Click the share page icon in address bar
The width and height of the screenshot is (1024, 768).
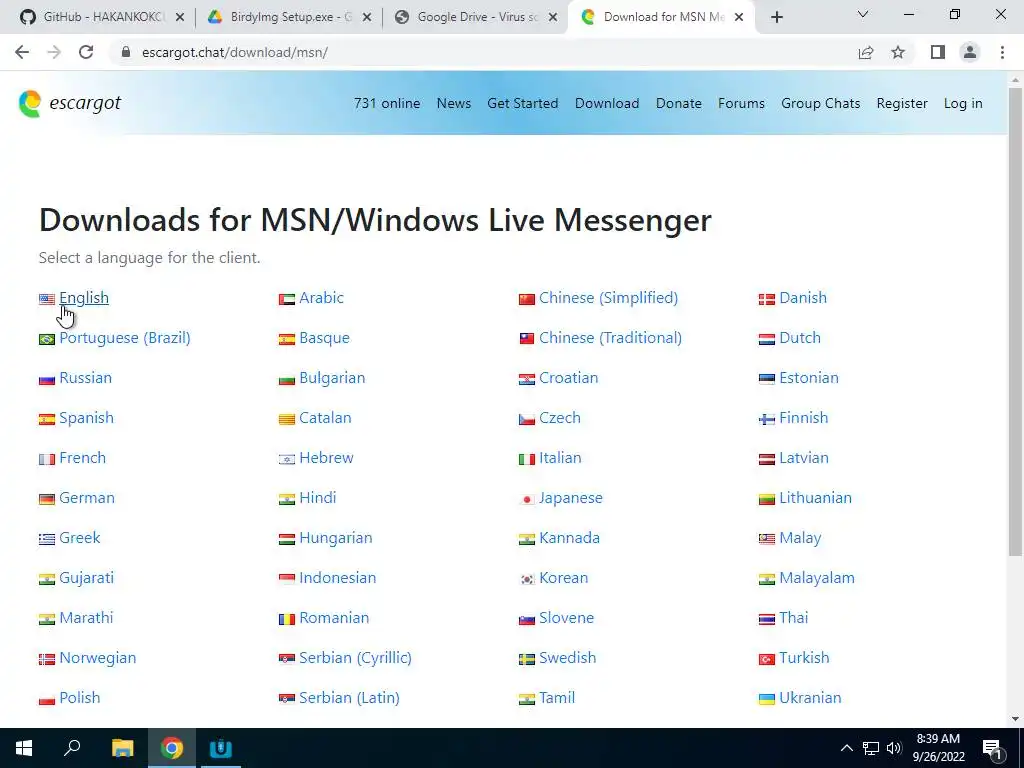866,52
